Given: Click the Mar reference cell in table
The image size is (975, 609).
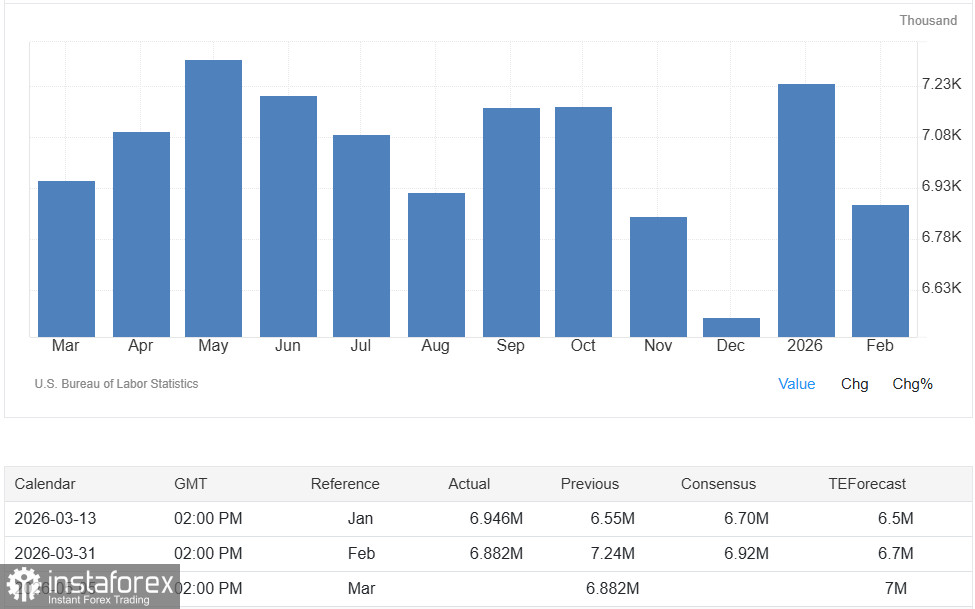Looking at the screenshot, I should (361, 588).
